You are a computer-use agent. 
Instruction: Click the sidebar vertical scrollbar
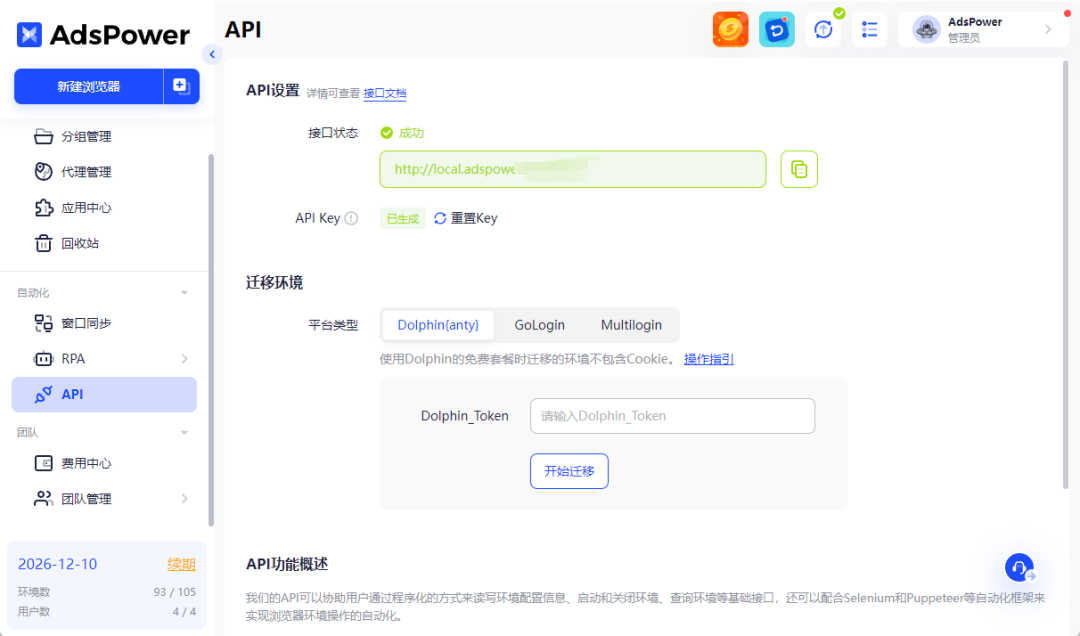[x=211, y=340]
